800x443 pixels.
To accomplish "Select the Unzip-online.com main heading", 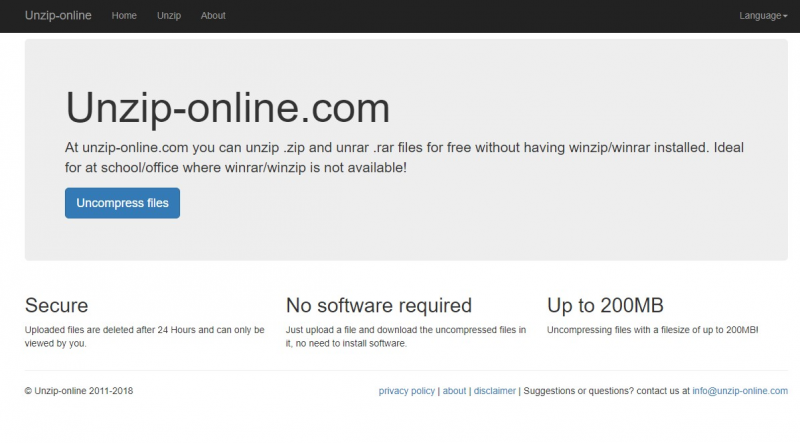I will click(228, 108).
